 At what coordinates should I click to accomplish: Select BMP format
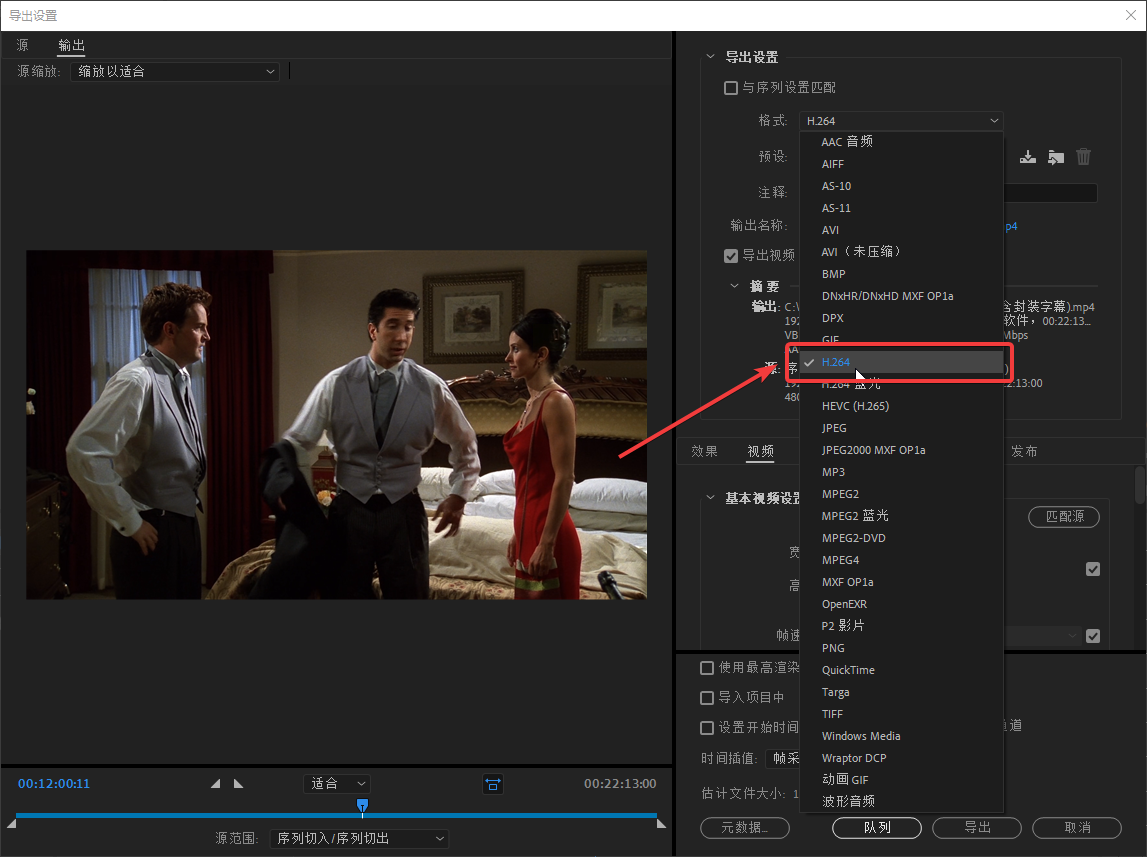pos(901,273)
